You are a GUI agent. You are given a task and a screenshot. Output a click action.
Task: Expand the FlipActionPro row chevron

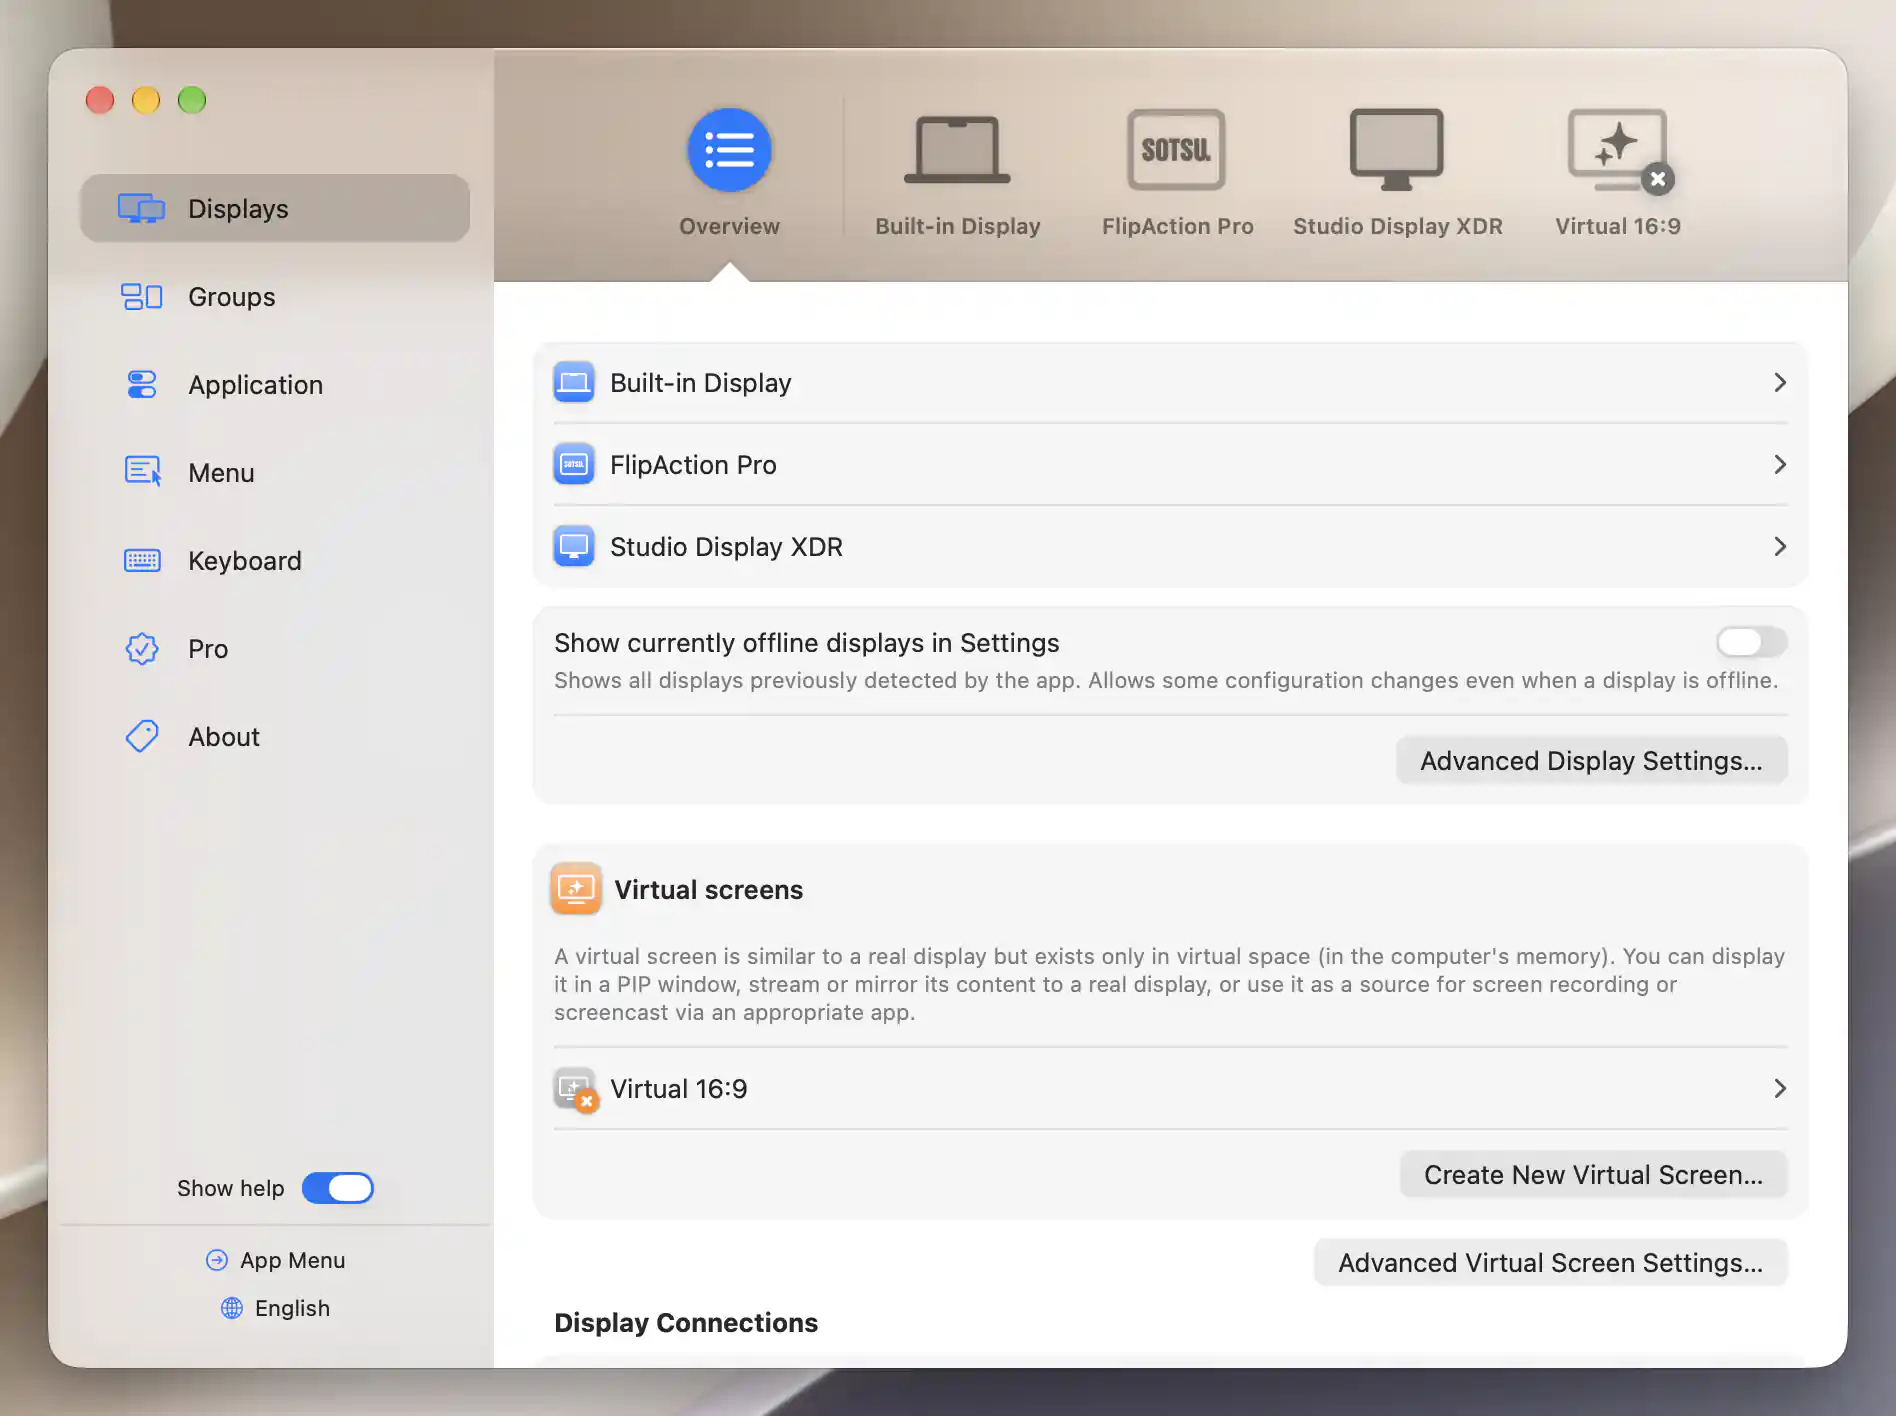click(1779, 465)
